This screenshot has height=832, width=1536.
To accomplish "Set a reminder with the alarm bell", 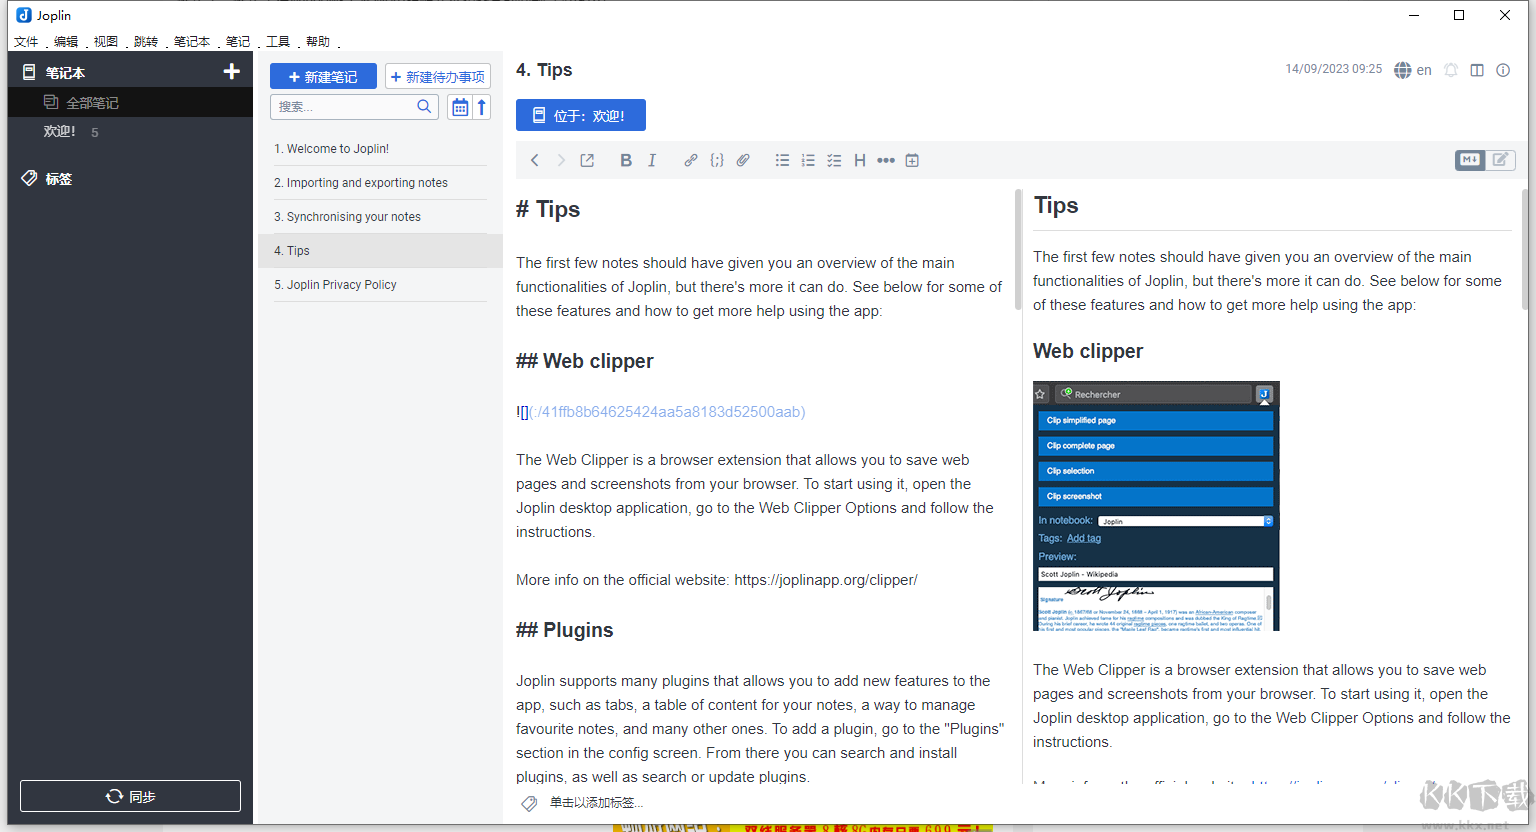I will [1451, 70].
